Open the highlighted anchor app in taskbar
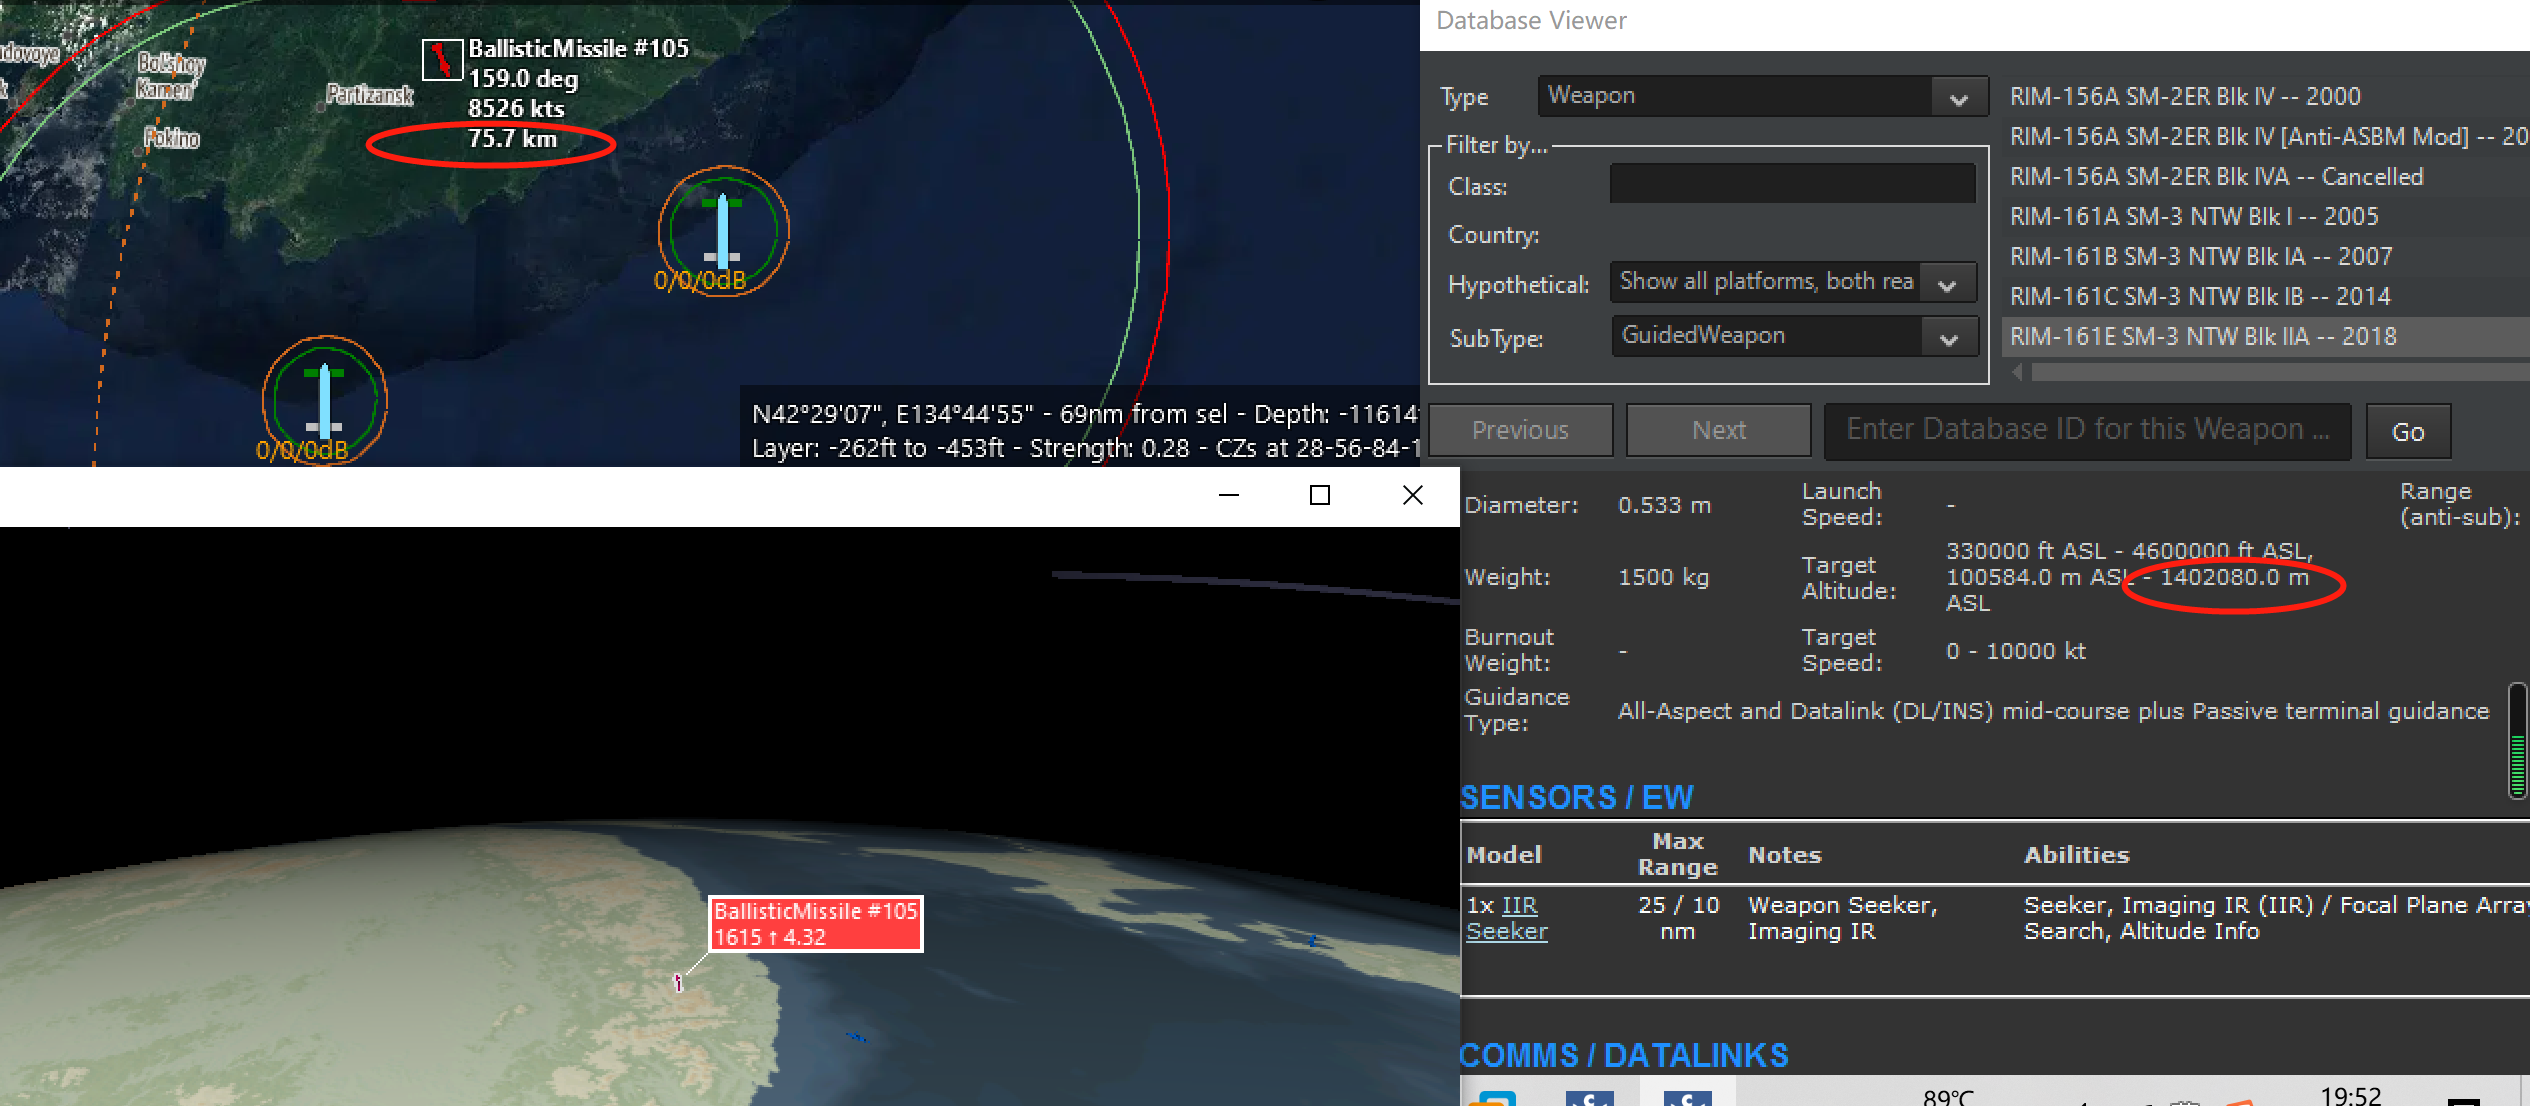The image size is (2530, 1106). 1687,1098
